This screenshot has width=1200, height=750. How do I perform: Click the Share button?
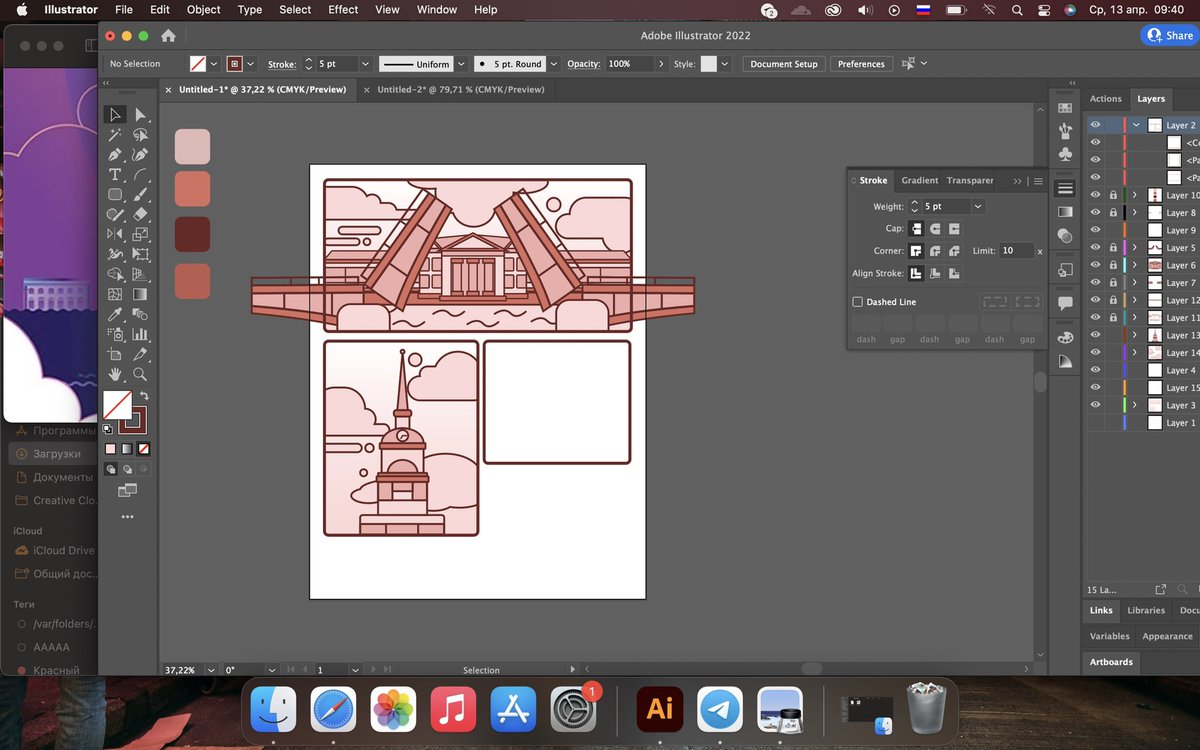click(x=1169, y=35)
